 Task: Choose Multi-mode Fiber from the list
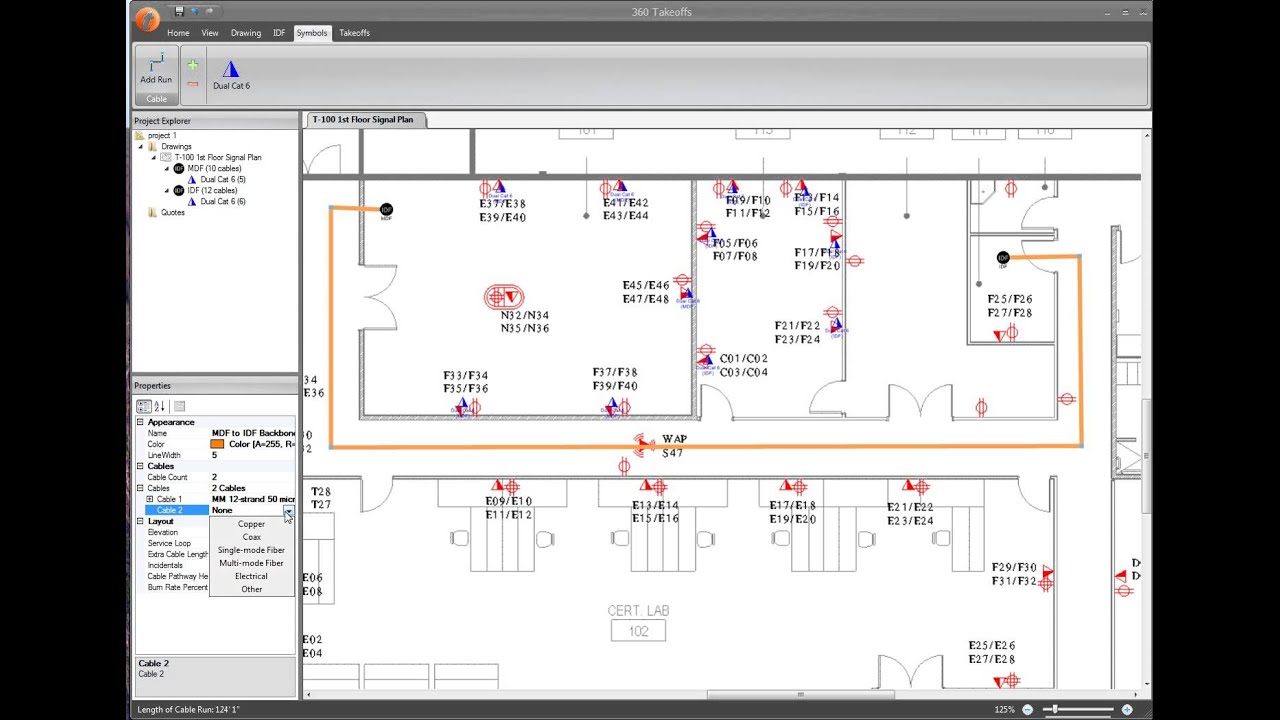click(x=251, y=563)
